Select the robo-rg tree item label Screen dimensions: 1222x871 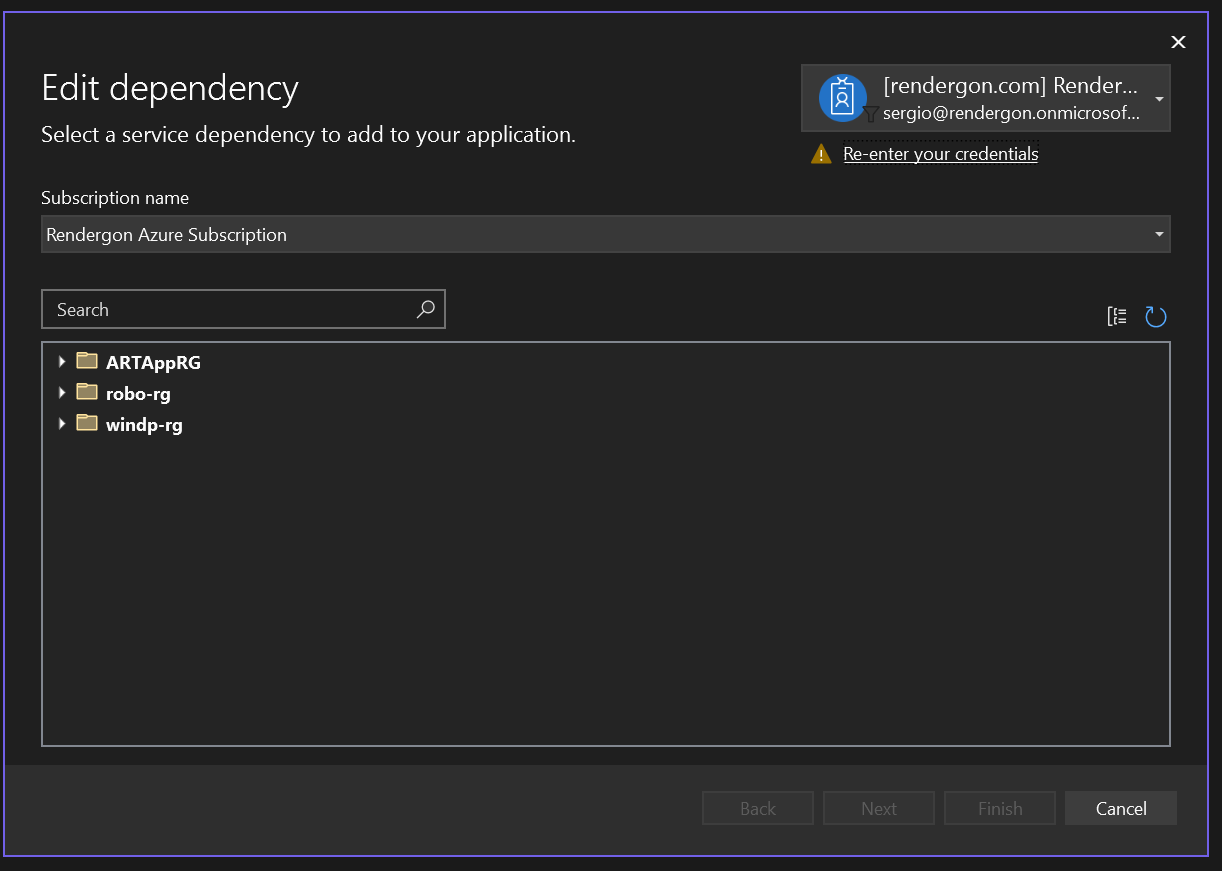click(x=138, y=393)
